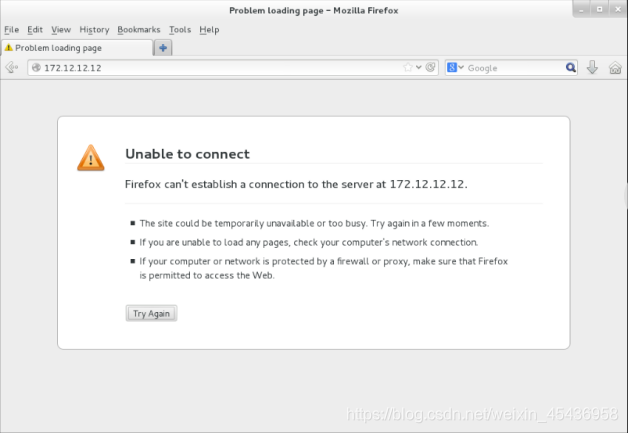The height and width of the screenshot is (433, 628).
Task: Click the bullet about firewall or proxy
Action: tap(324, 268)
